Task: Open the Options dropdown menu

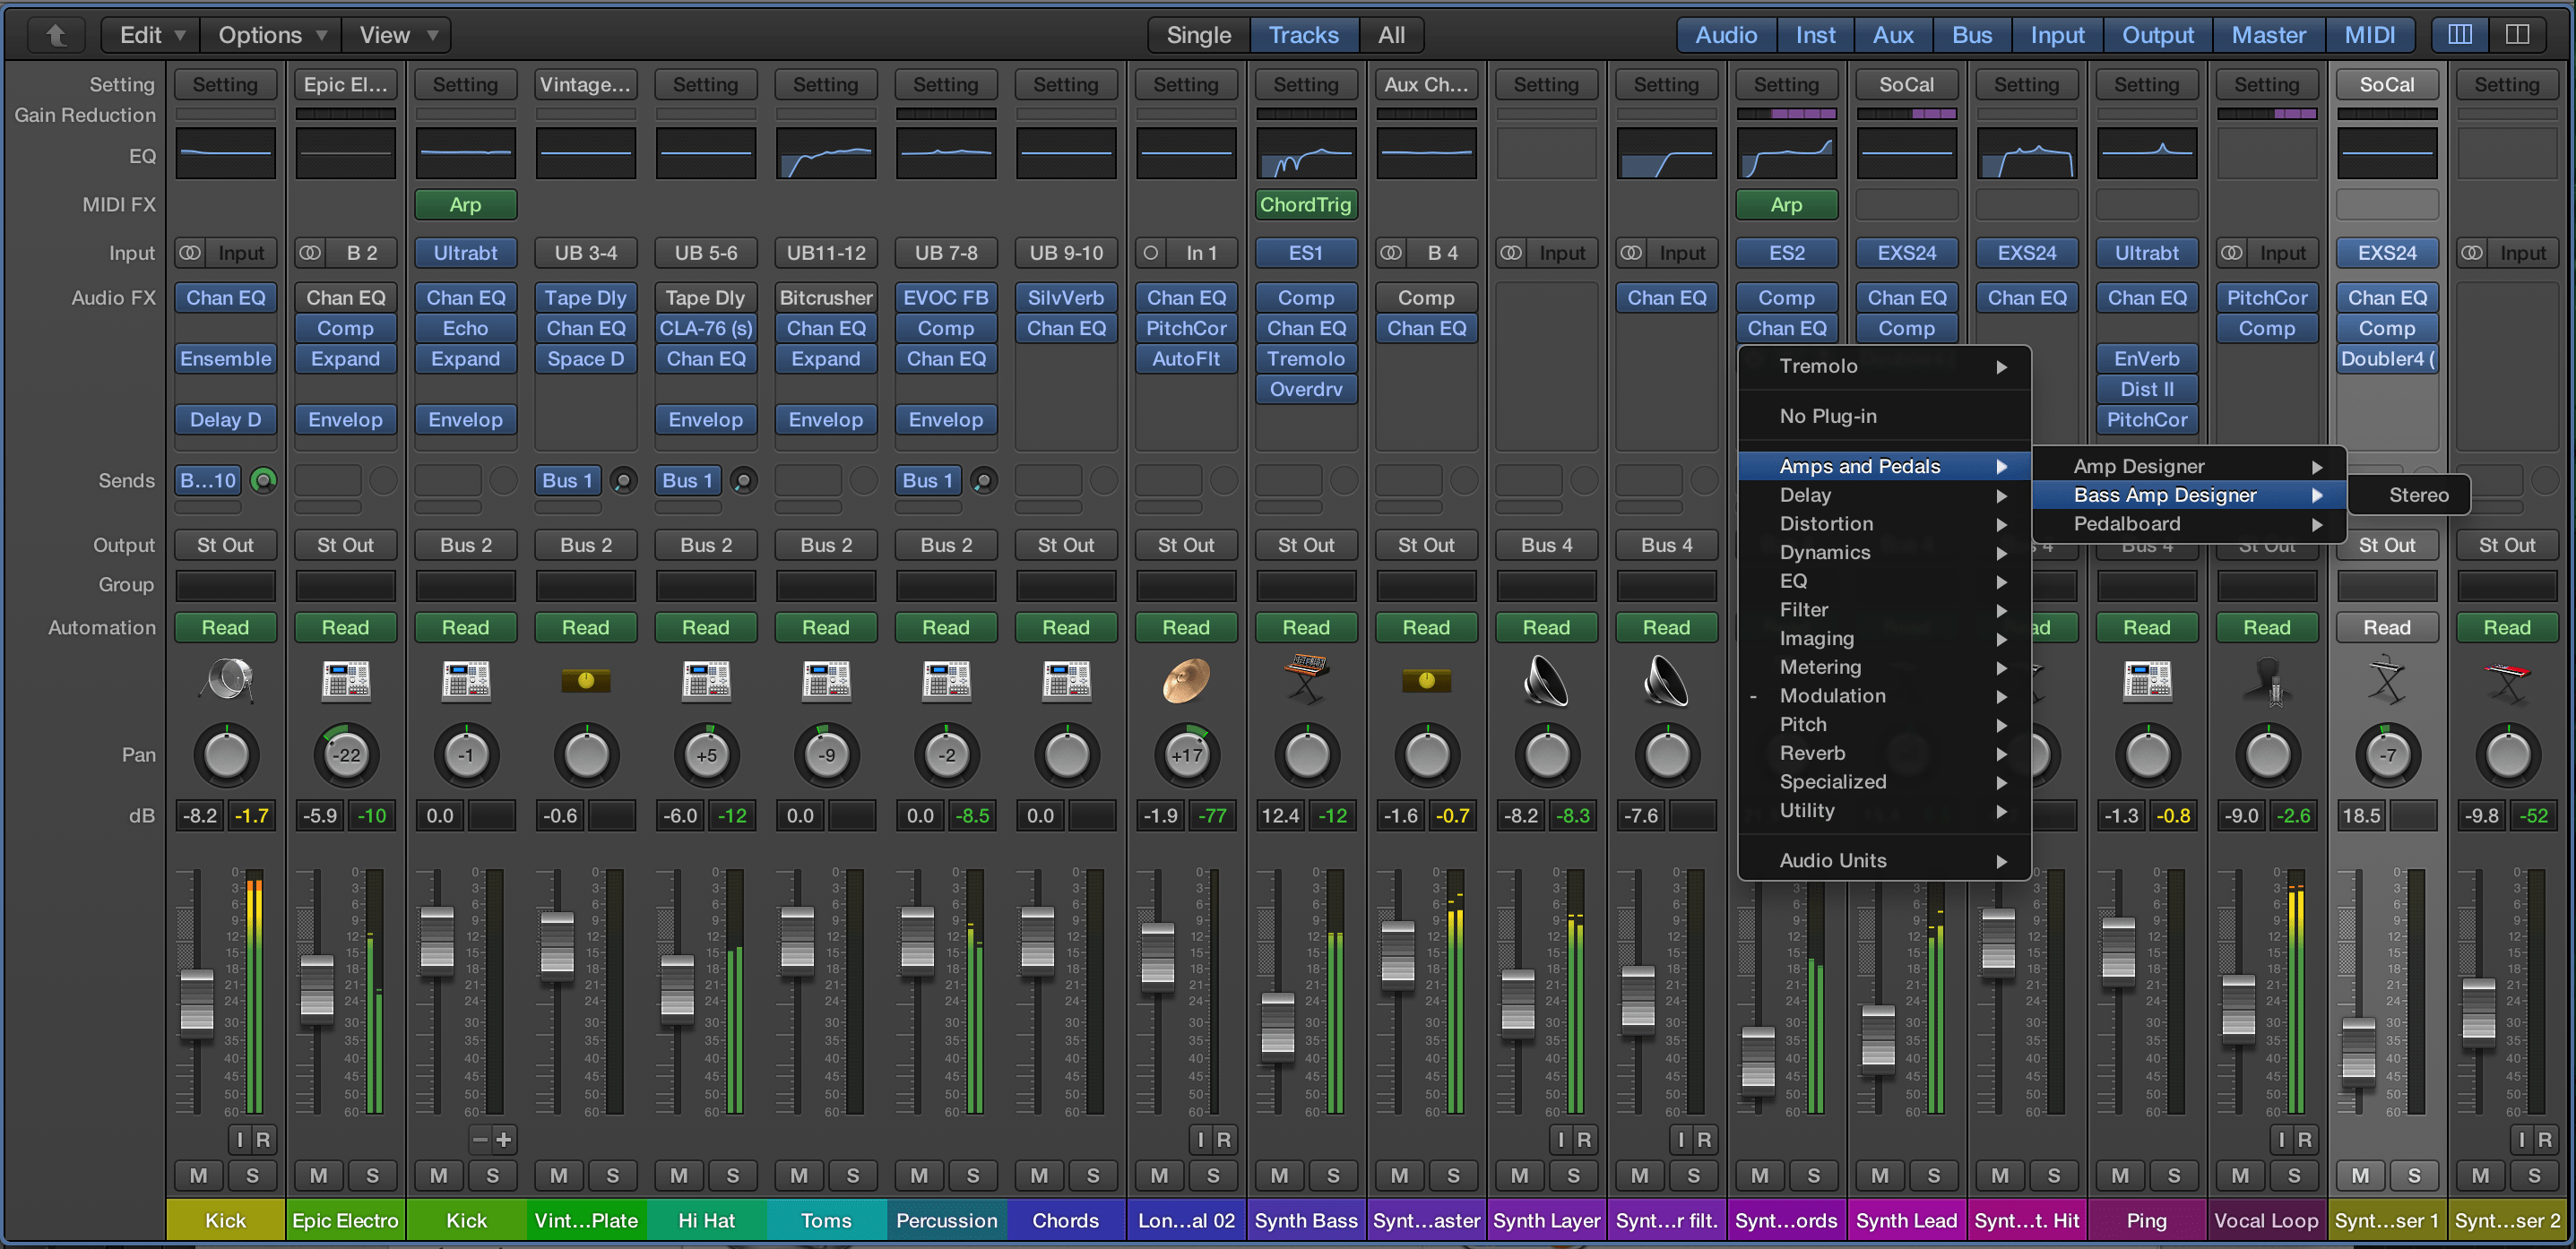Action: (270, 34)
